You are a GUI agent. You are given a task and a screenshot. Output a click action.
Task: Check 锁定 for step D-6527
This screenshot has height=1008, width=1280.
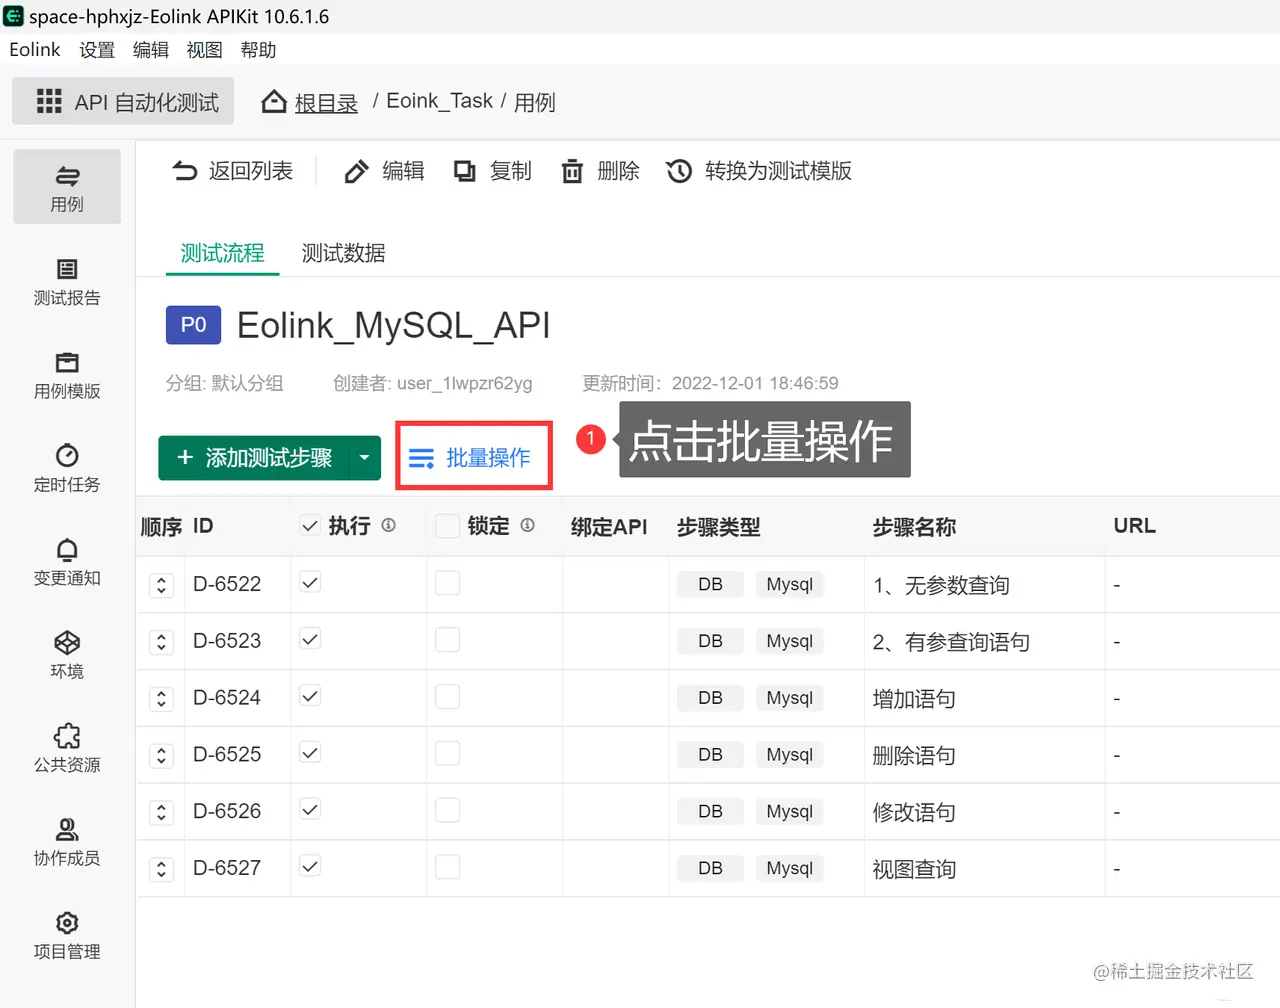(448, 867)
